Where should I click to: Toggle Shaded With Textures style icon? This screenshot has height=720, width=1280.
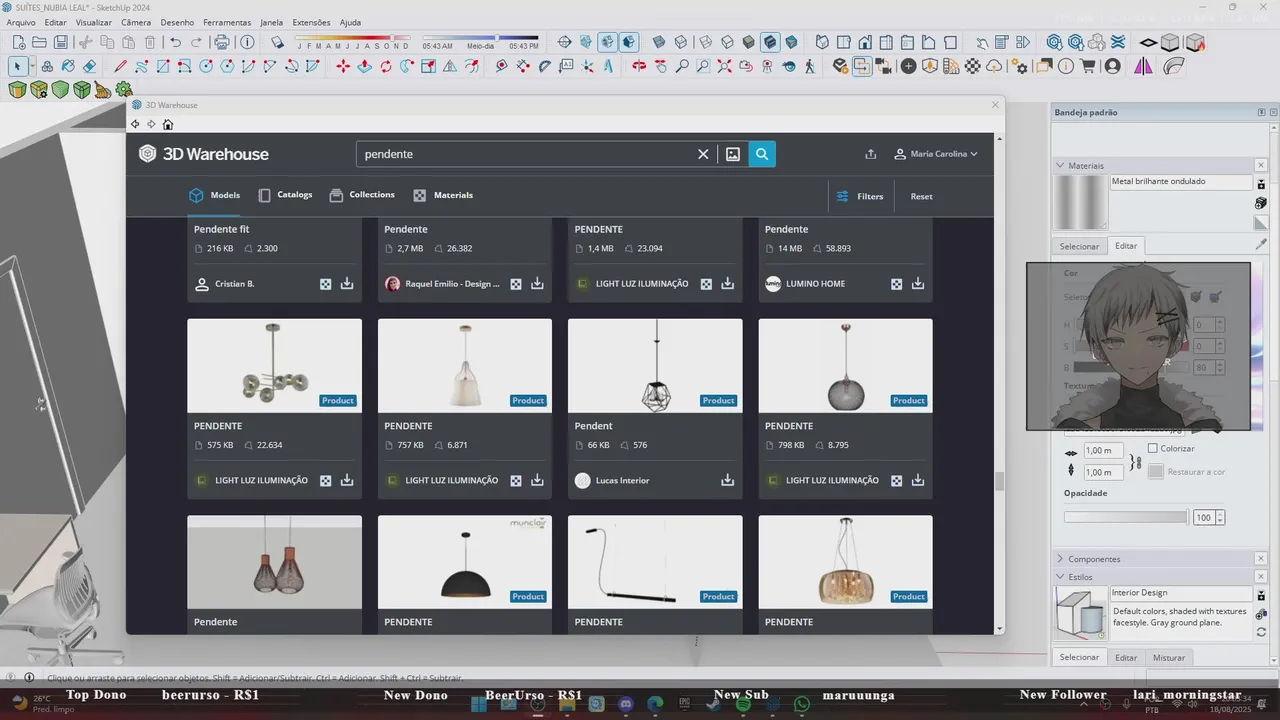[770, 42]
